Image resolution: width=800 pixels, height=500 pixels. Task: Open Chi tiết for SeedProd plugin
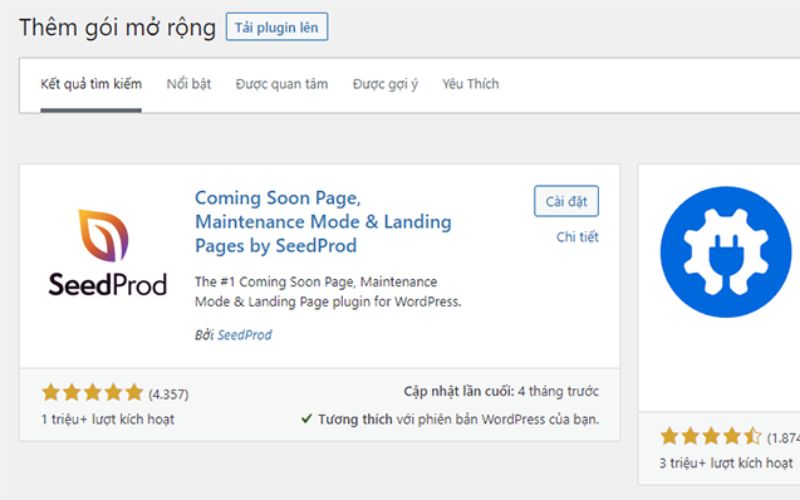(577, 237)
